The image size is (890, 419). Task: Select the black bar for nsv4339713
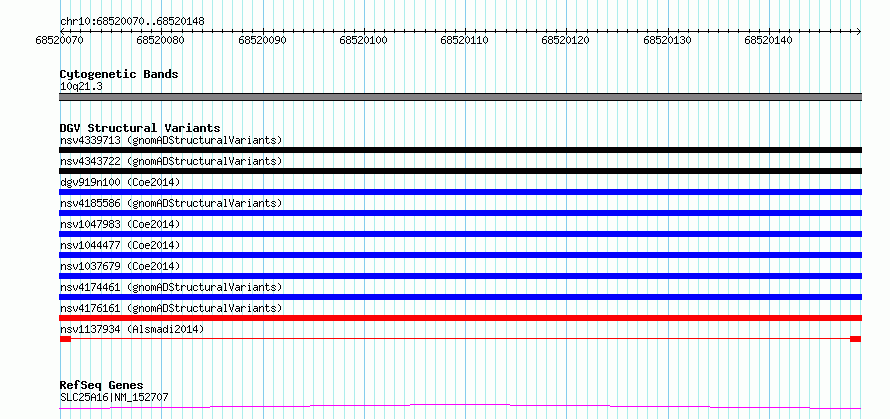(460, 150)
